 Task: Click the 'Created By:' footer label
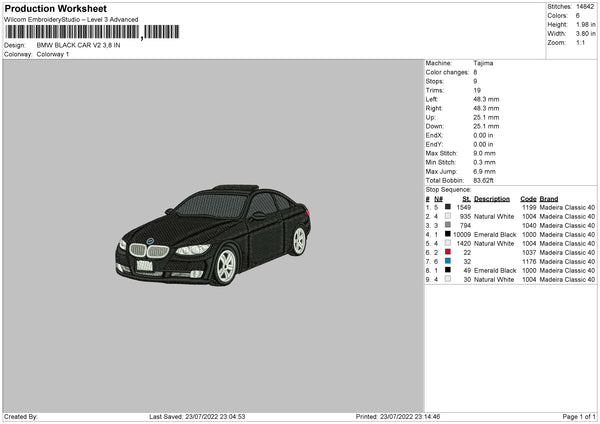point(21,416)
